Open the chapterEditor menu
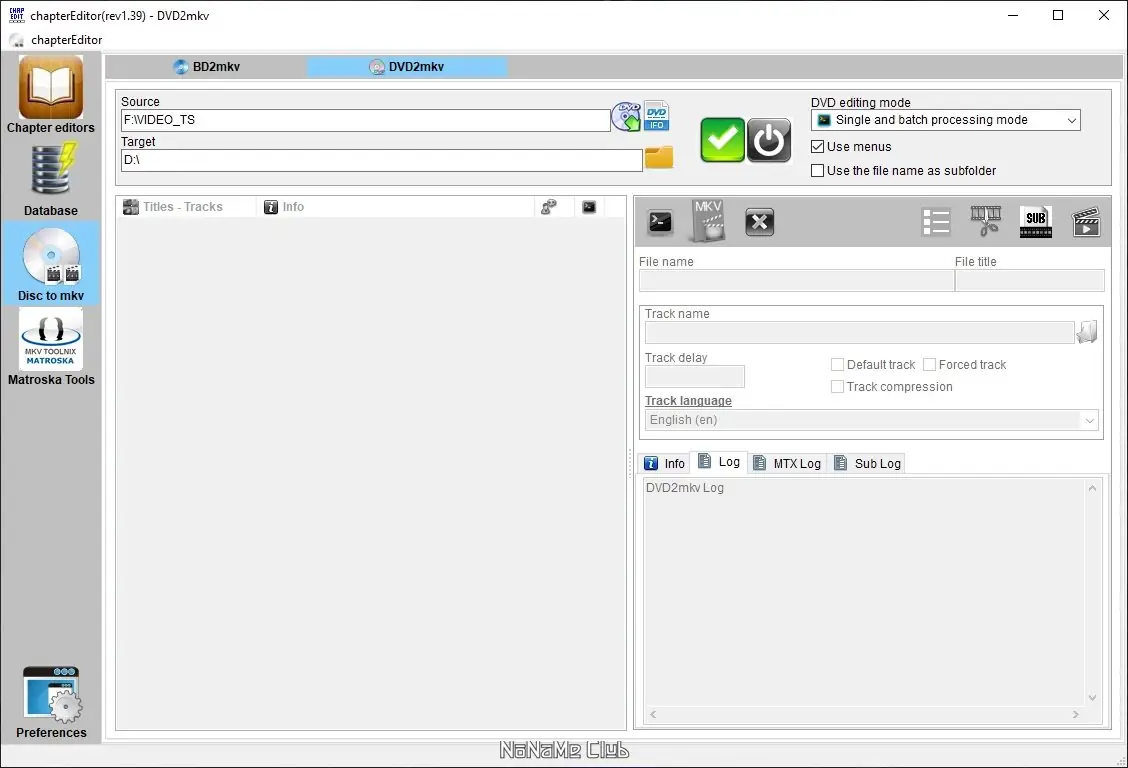Screen dimensions: 1128x768 (x=66, y=40)
